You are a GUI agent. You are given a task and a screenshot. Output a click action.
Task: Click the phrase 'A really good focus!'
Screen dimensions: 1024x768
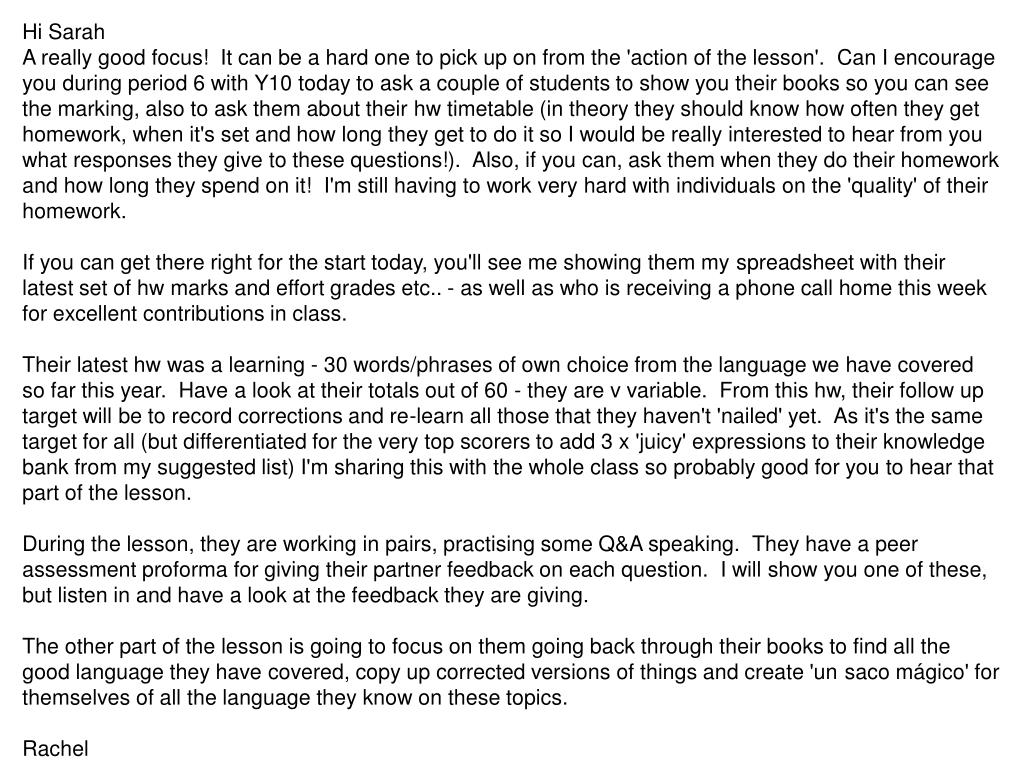tap(115, 57)
